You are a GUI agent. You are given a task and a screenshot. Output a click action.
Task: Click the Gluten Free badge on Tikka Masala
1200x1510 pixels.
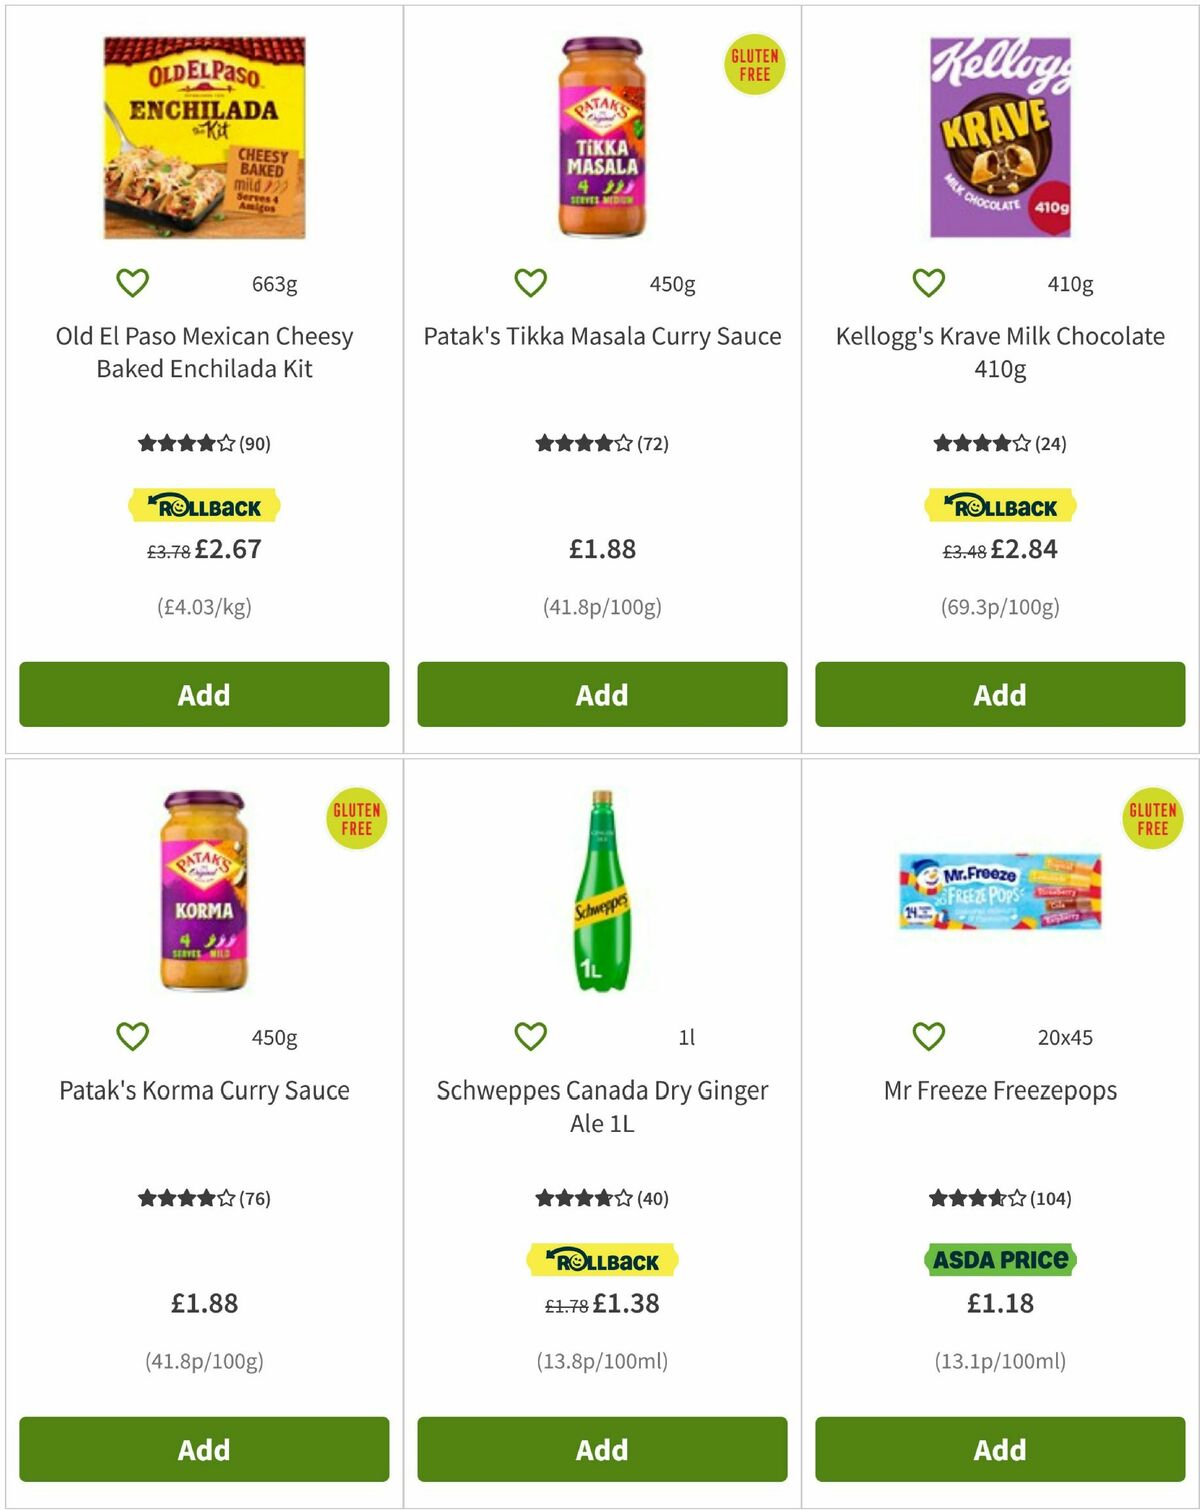coord(755,66)
